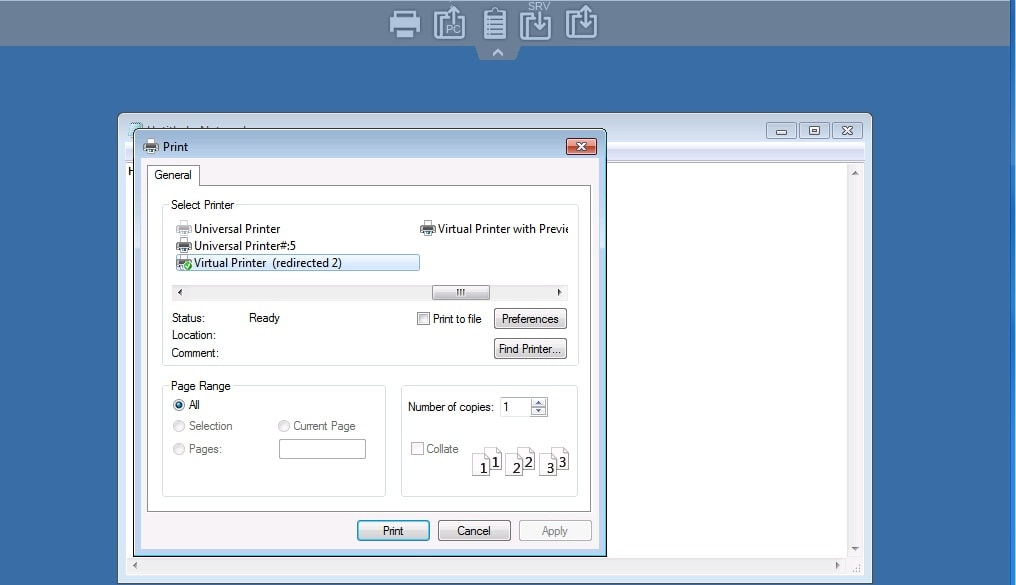Open printer Preferences
Screen dimensions: 1016x585
click(530, 319)
